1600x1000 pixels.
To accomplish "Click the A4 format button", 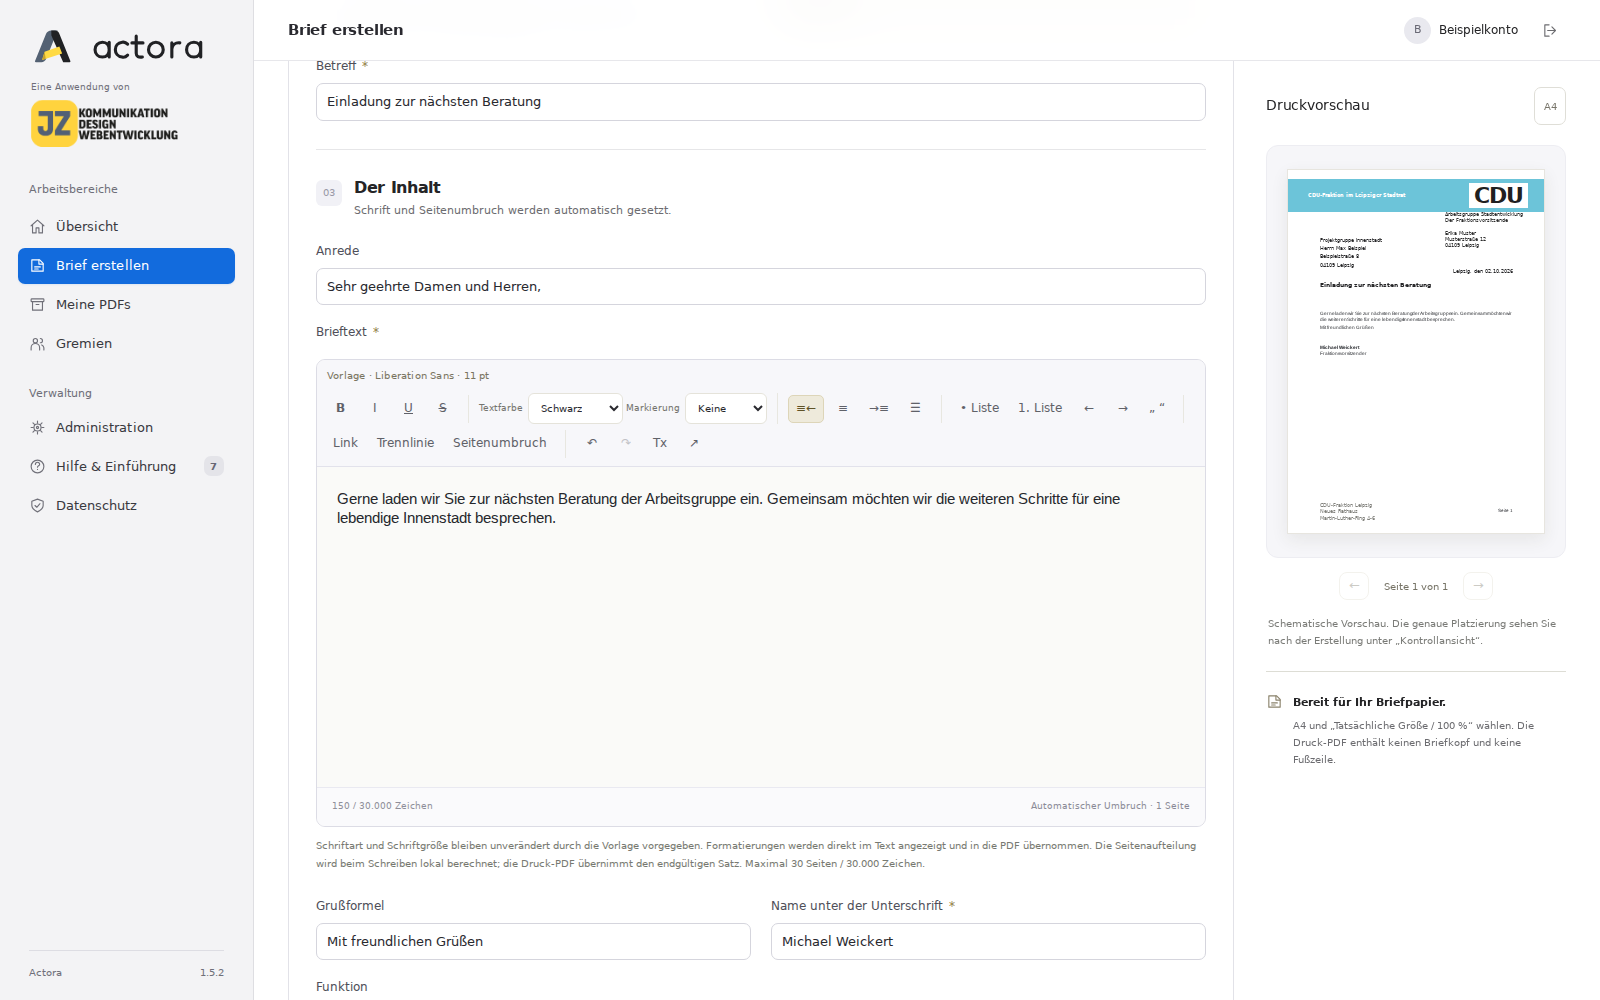I will [x=1550, y=106].
